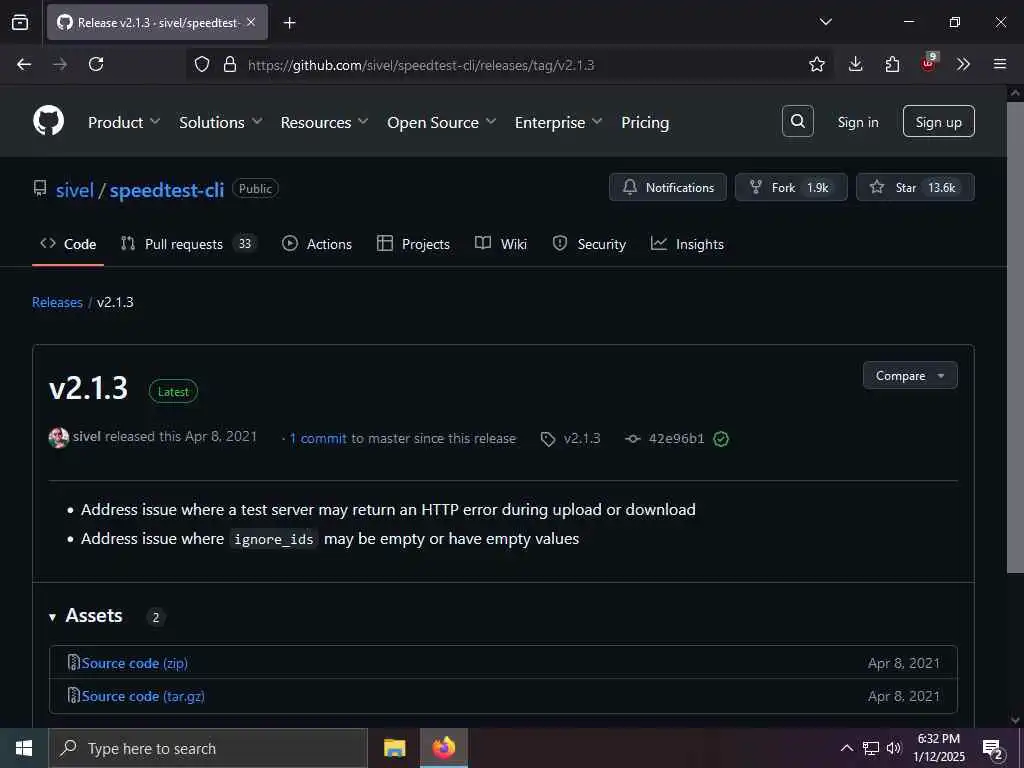This screenshot has width=1024, height=768.
Task: Click the tracking protection shield icon
Action: point(202,64)
